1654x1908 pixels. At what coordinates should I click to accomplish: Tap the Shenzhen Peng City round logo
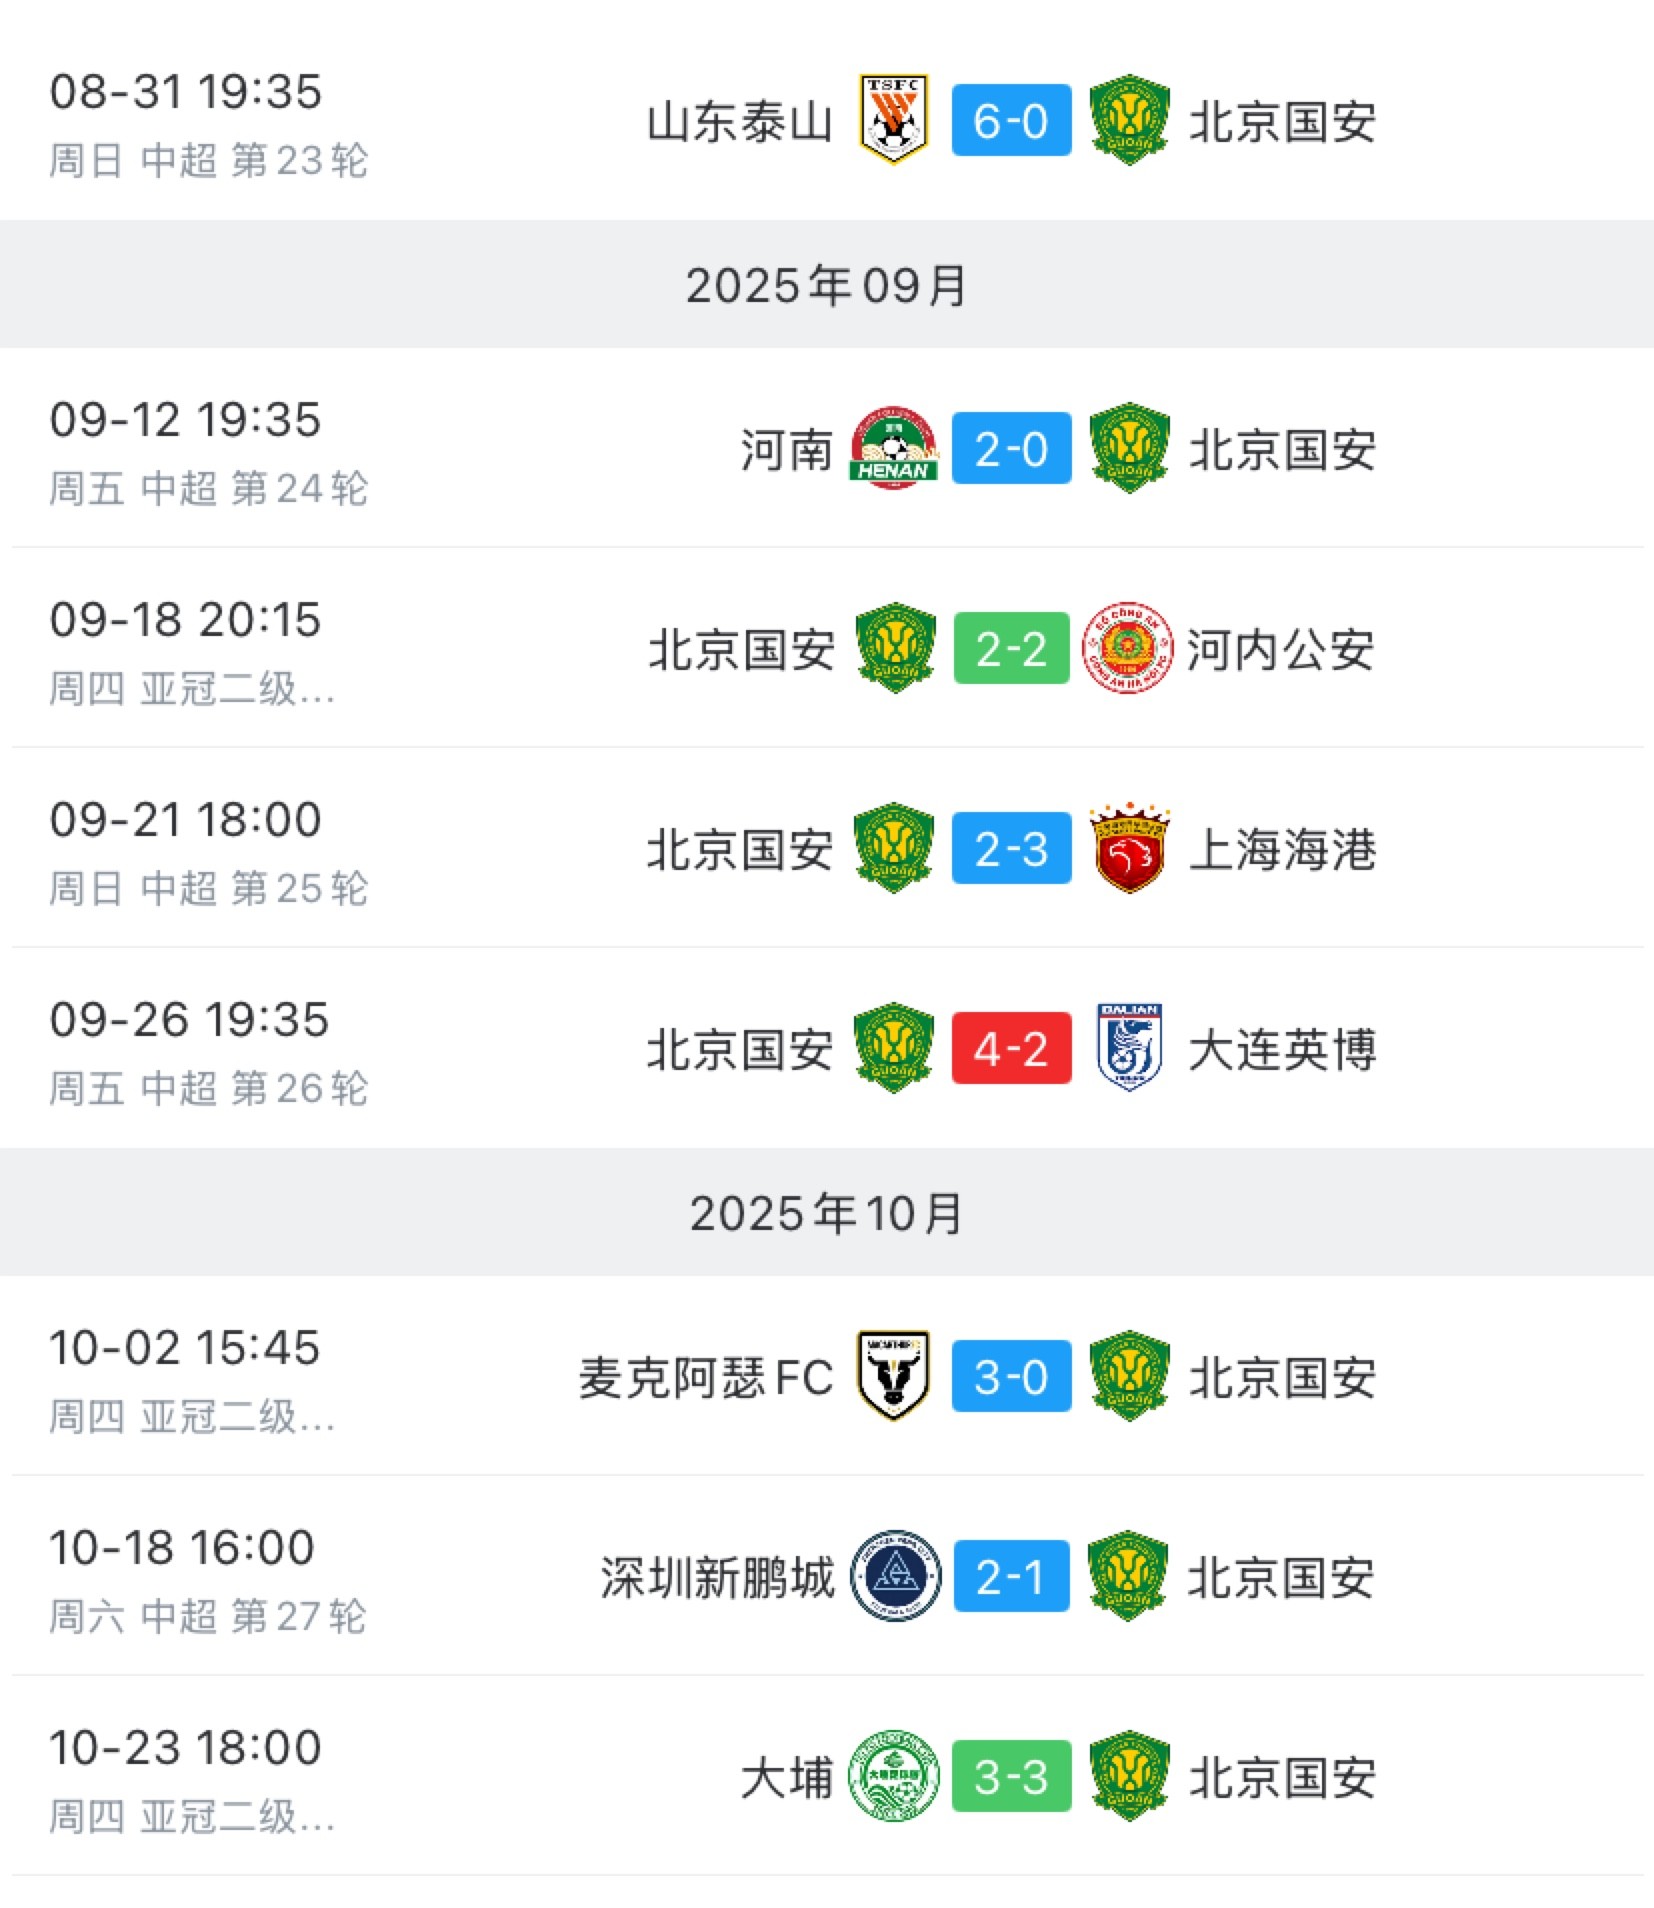coord(894,1576)
